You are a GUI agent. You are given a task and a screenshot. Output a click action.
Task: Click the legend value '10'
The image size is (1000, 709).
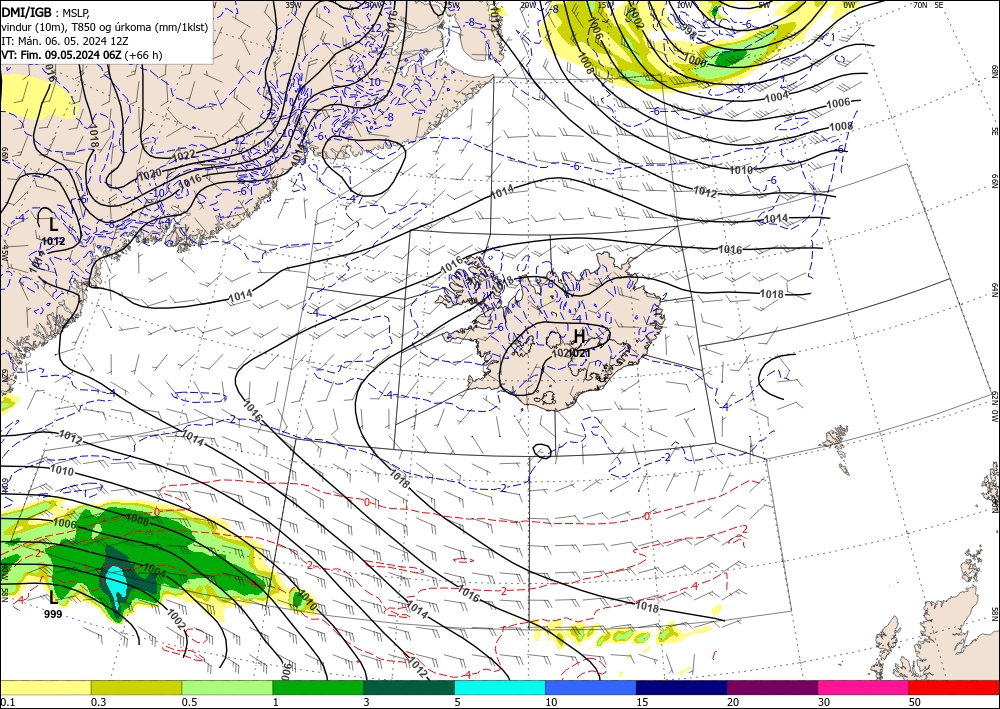coord(551,702)
